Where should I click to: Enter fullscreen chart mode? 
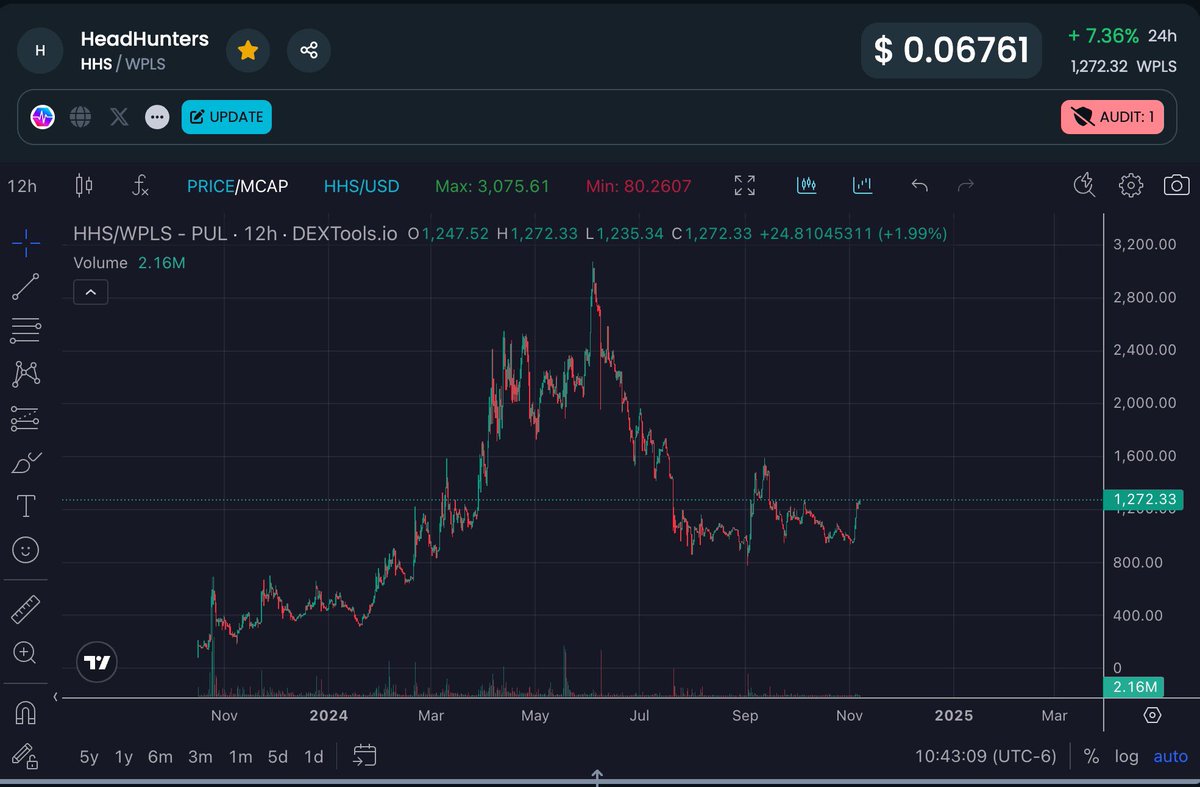pos(744,185)
